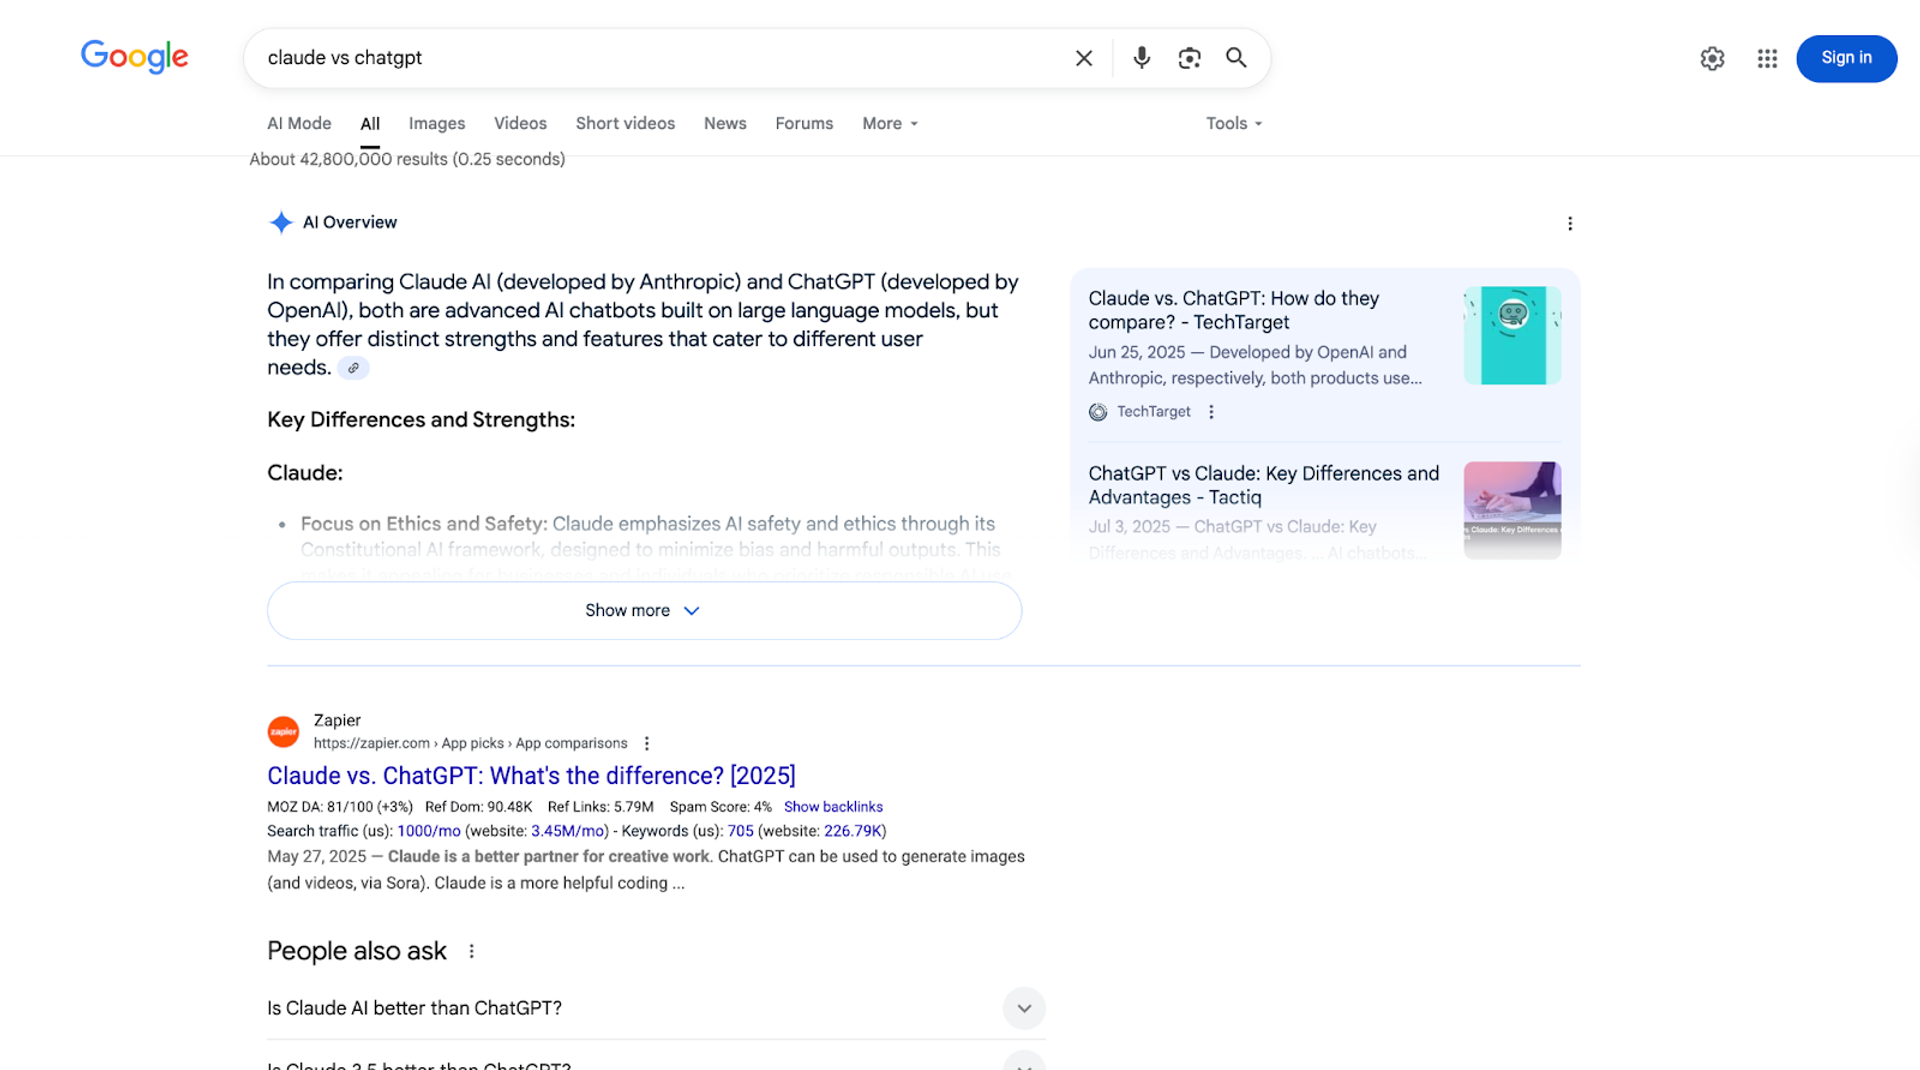Open the Tools dropdown

coord(1234,123)
